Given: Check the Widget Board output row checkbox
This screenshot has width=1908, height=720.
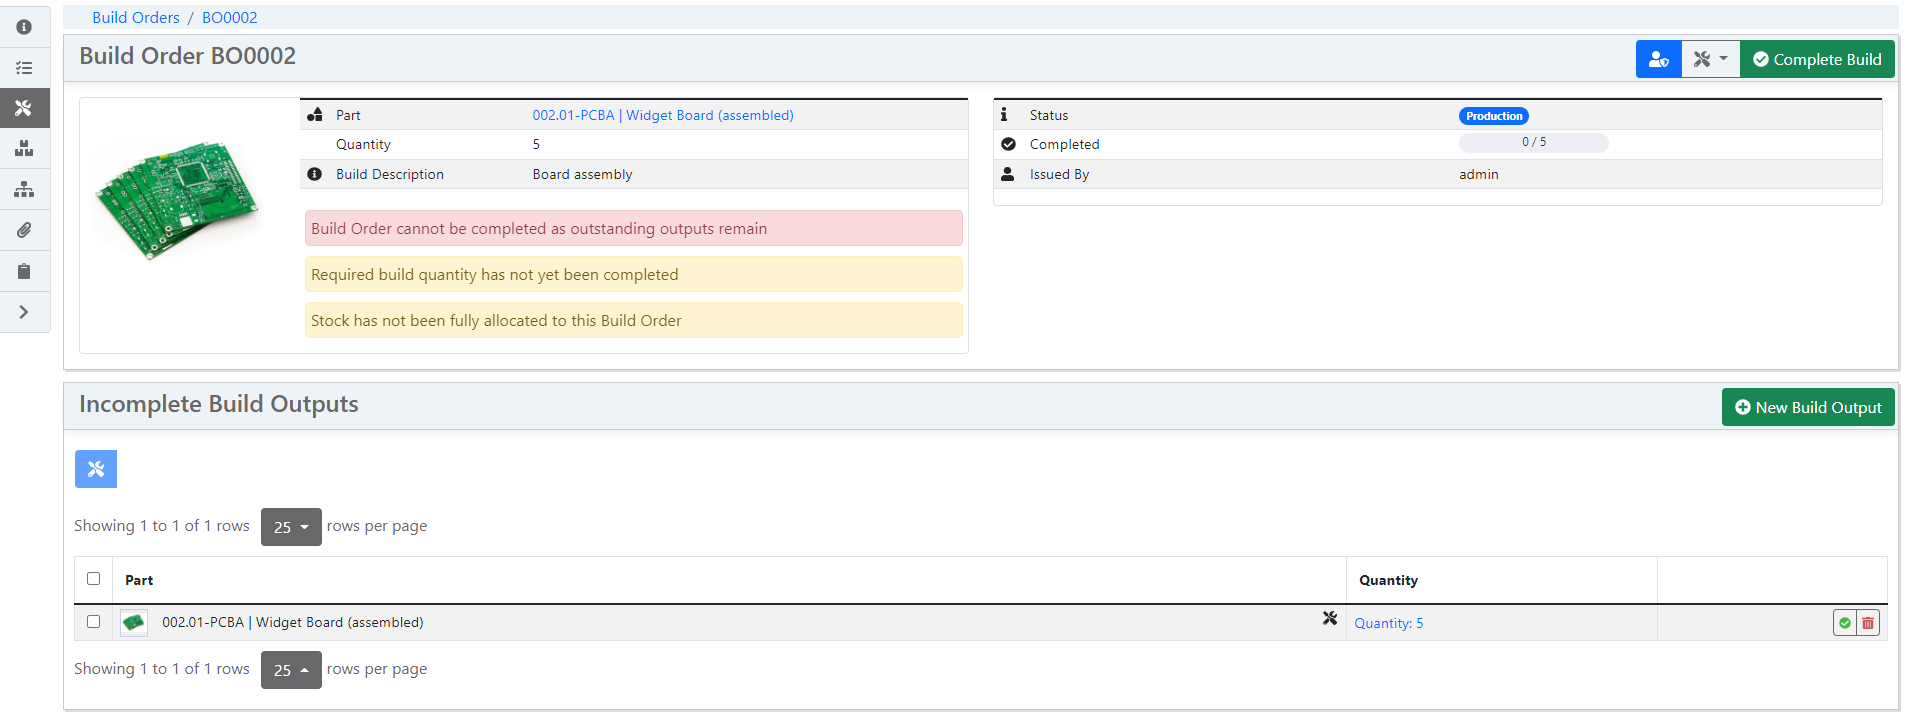Looking at the screenshot, I should (94, 622).
